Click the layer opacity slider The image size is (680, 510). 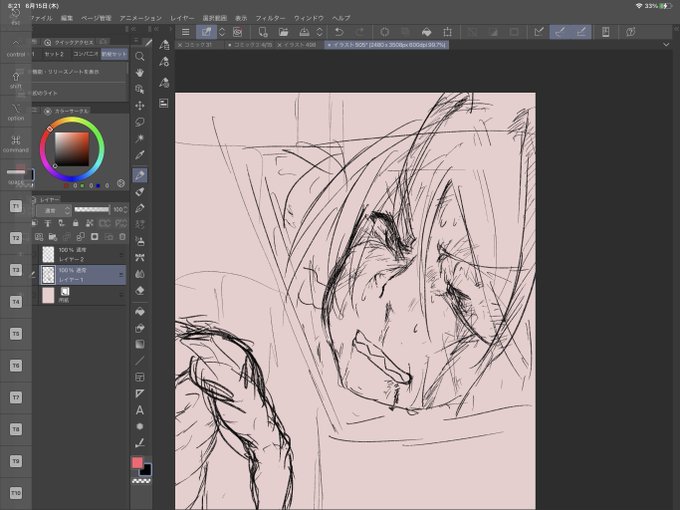[92, 210]
